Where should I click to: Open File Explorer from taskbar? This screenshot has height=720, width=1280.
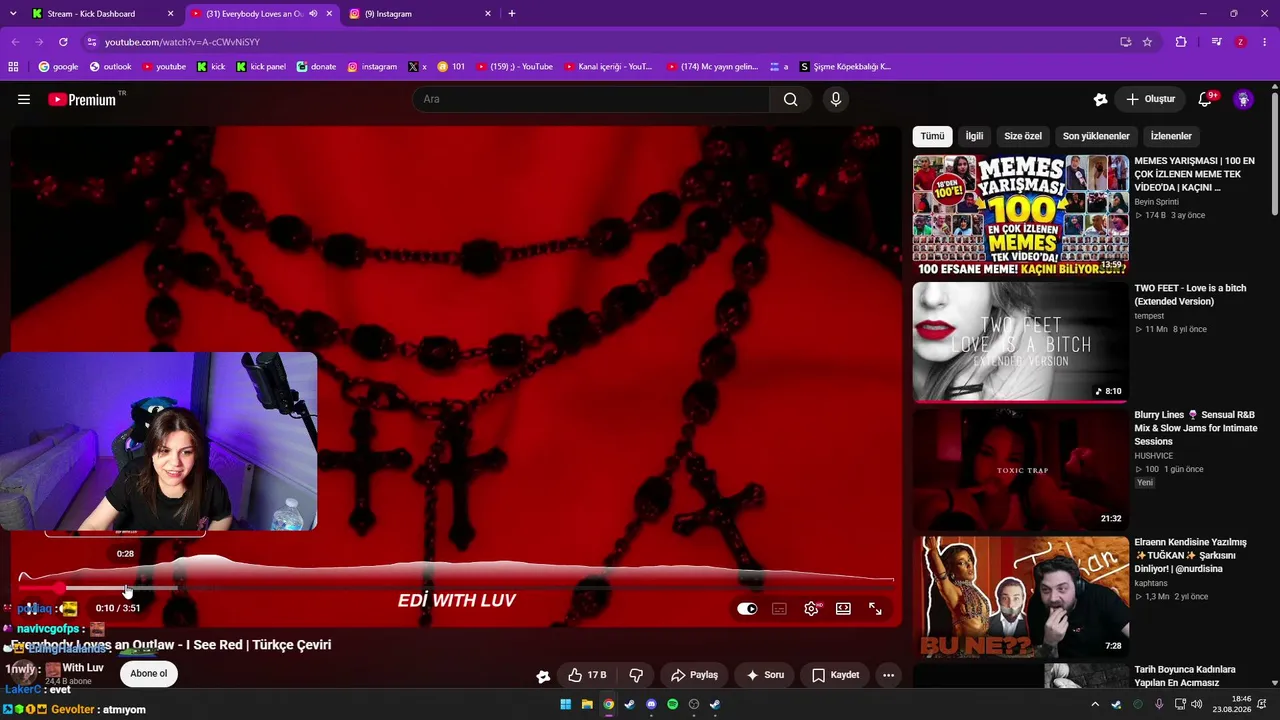(587, 704)
